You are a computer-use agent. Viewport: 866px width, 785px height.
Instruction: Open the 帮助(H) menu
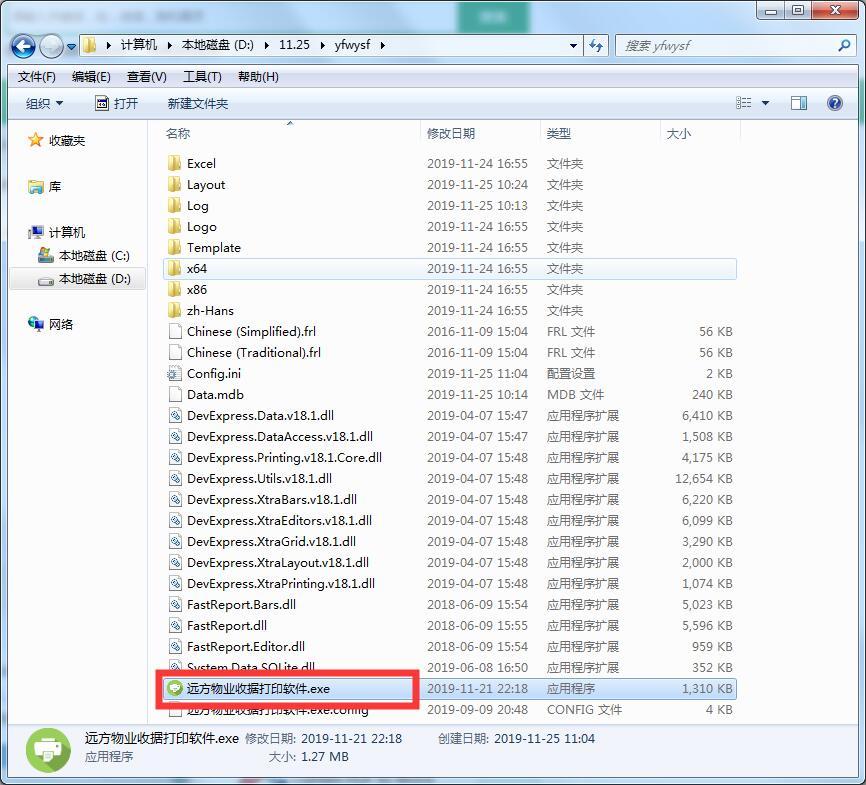pos(258,77)
